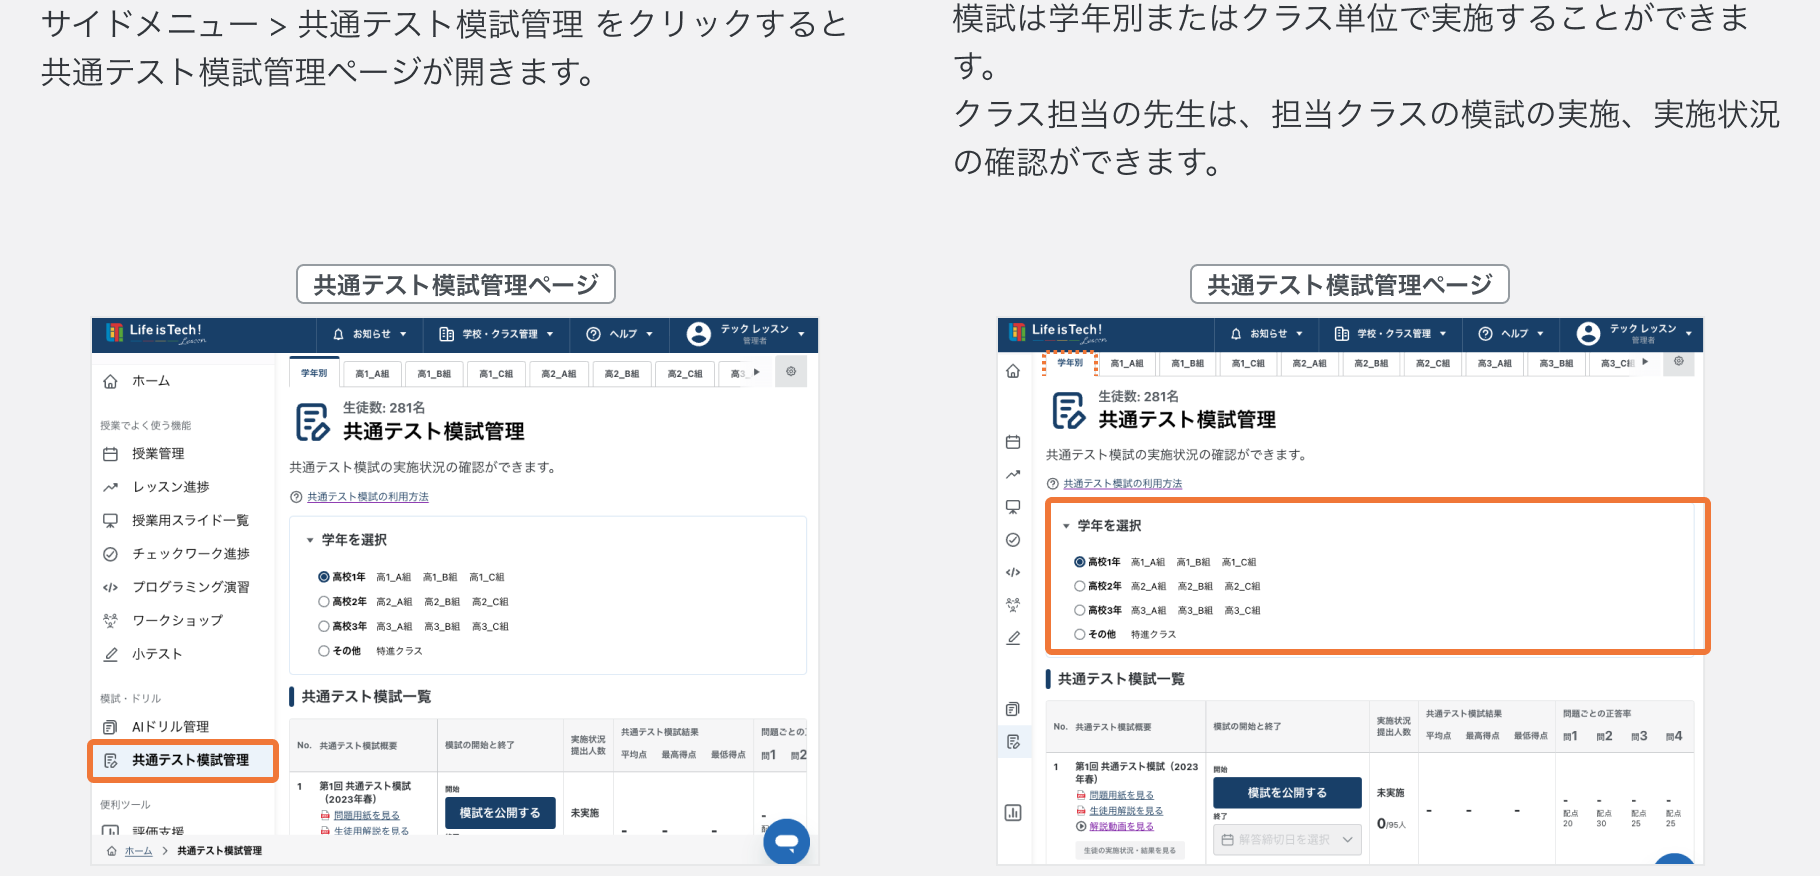Select 高校1年 radio in the left screenshot

(x=324, y=577)
